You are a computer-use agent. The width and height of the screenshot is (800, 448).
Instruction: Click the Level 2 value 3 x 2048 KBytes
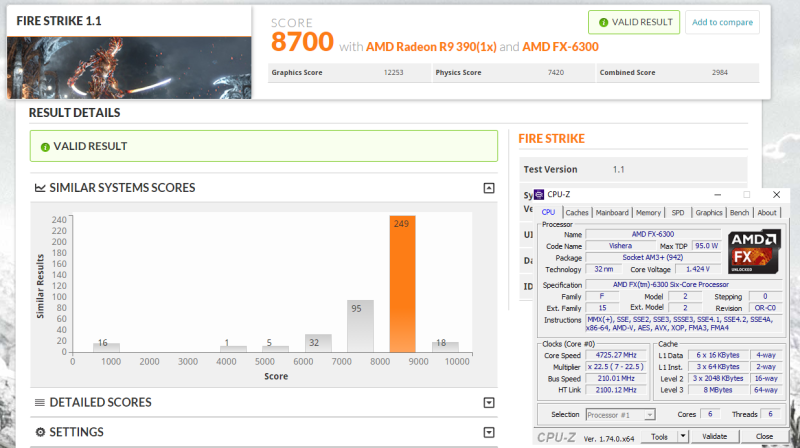(718, 379)
